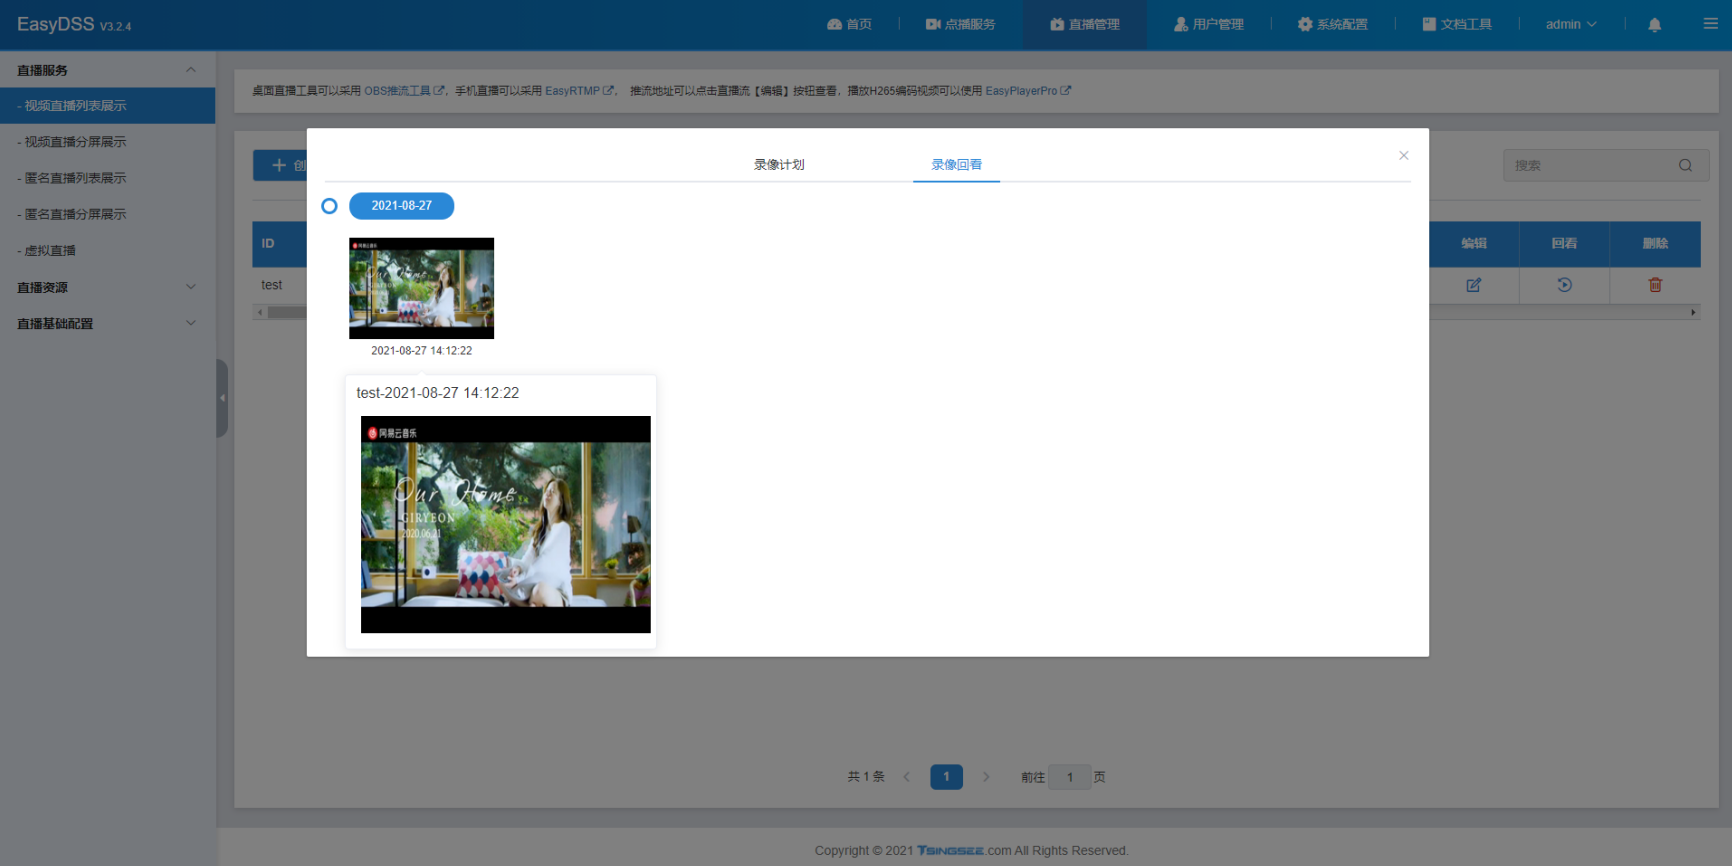Screen dimensions: 1732x866
Task: Click the test ID cell
Action: click(x=272, y=285)
